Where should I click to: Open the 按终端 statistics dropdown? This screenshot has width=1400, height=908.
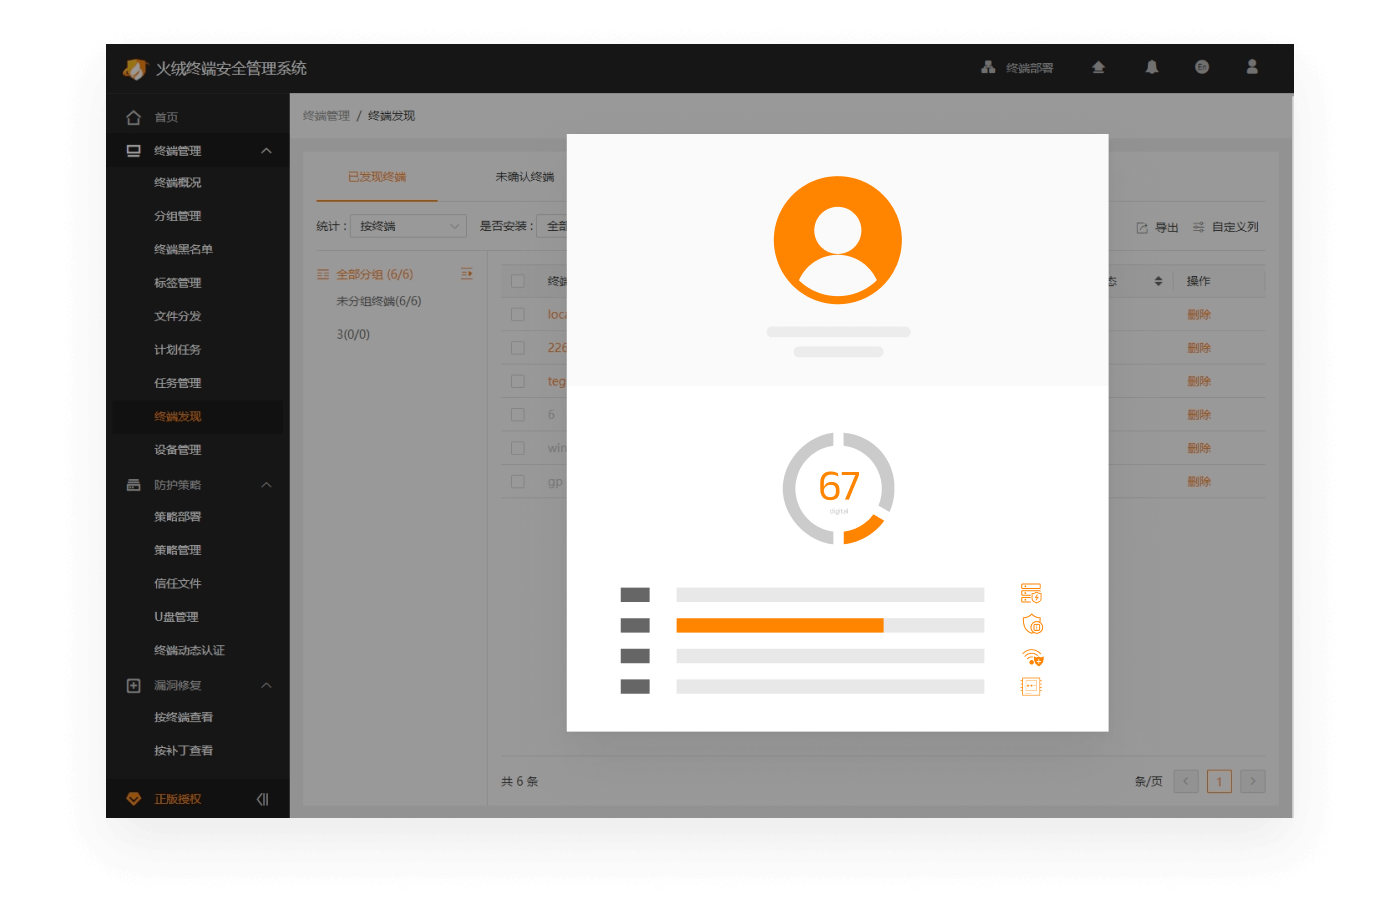(x=408, y=226)
